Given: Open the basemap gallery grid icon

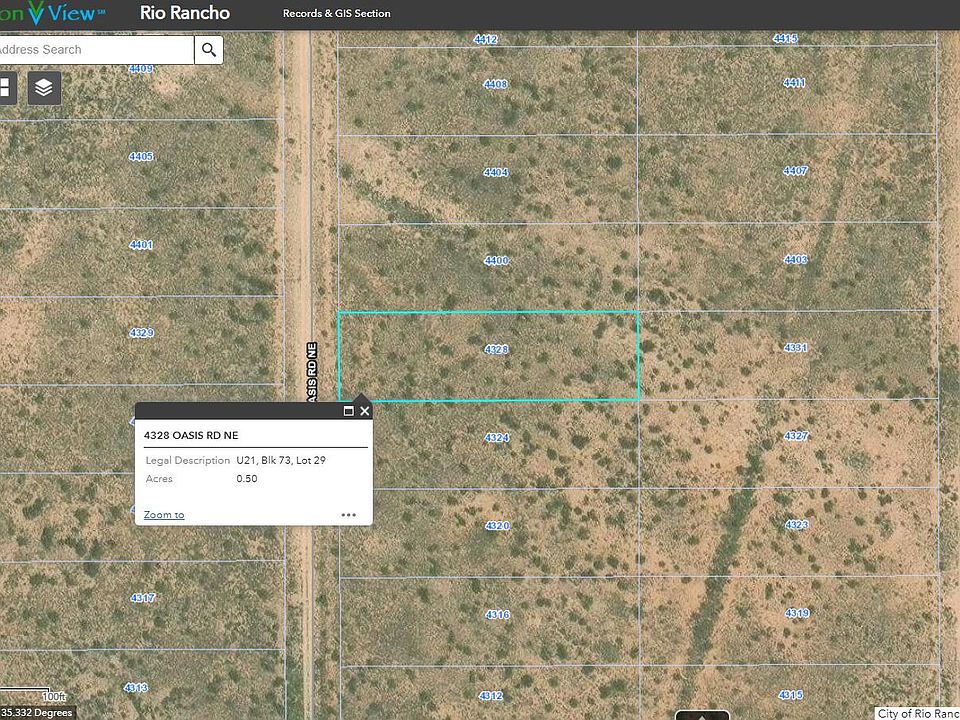Looking at the screenshot, I should pos(4,88).
